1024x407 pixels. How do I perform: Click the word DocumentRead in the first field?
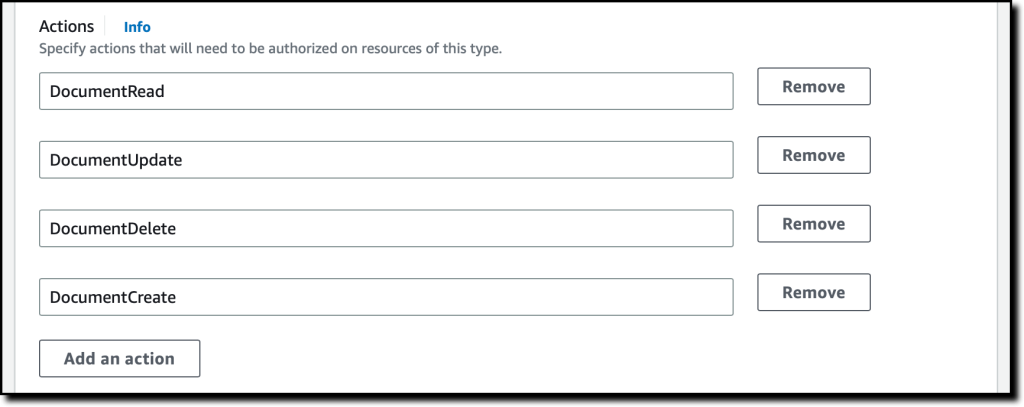(107, 91)
